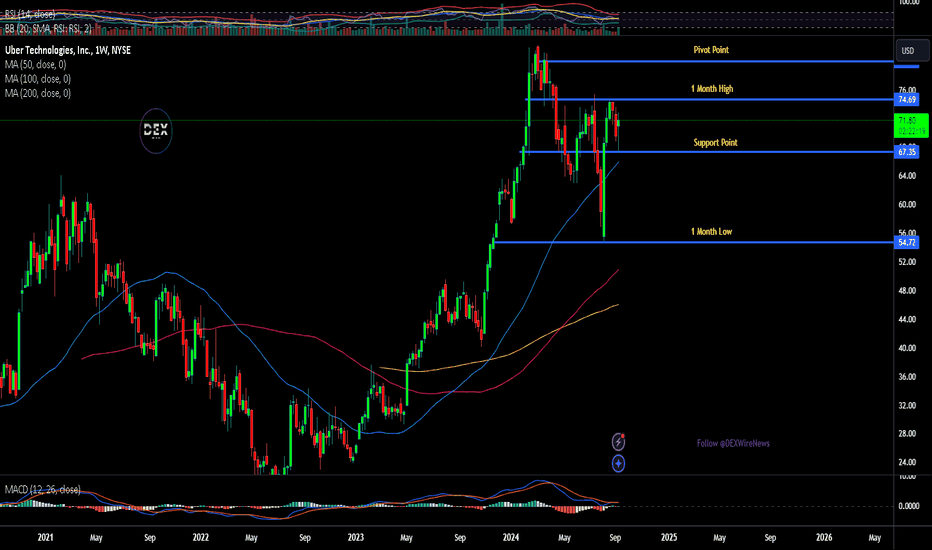The image size is (932, 550).
Task: Click the Follow @DEXWireNews text
Action: click(733, 443)
